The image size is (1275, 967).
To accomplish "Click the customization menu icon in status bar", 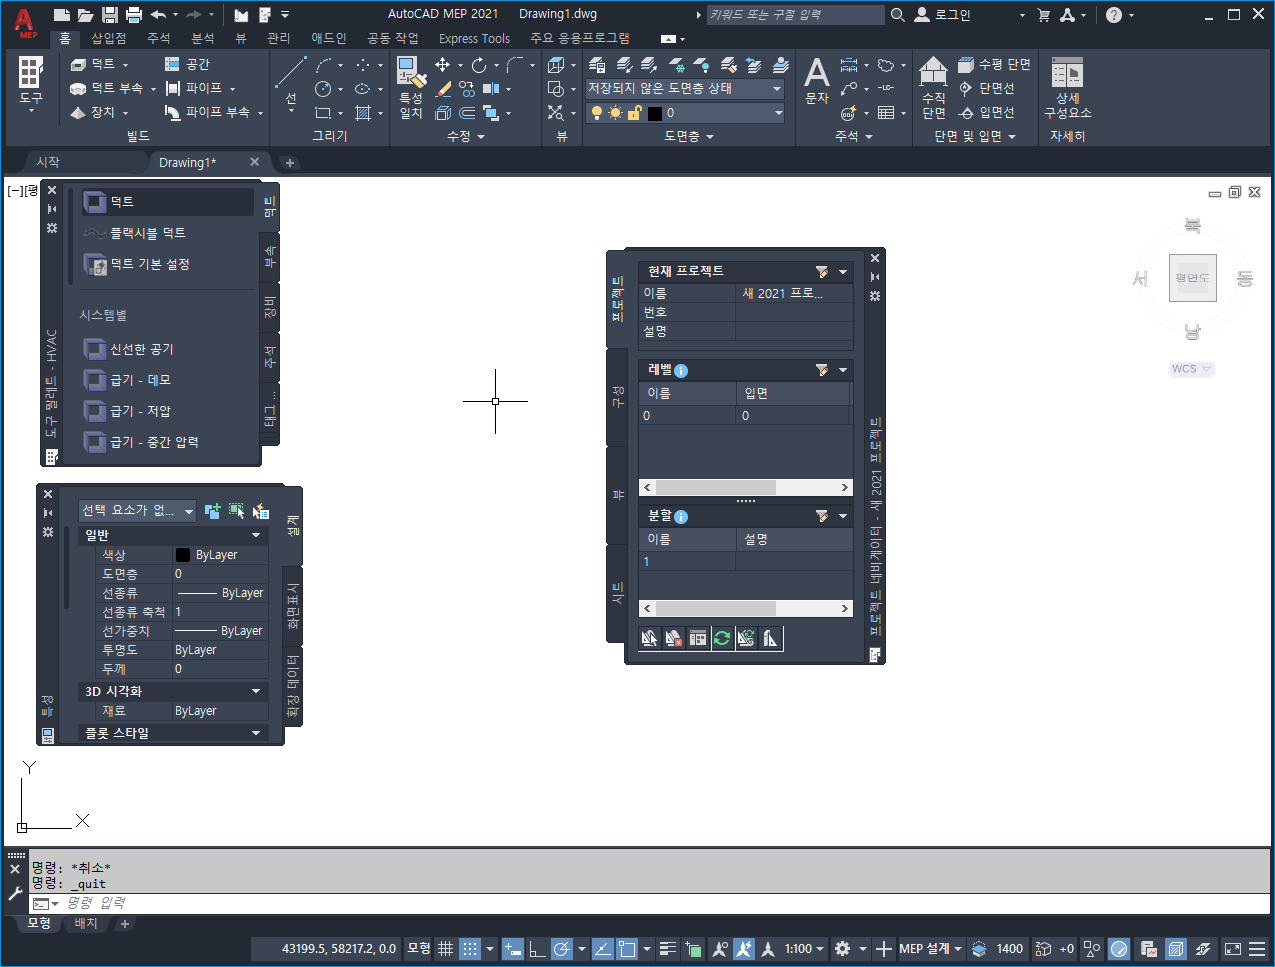I will (1257, 948).
